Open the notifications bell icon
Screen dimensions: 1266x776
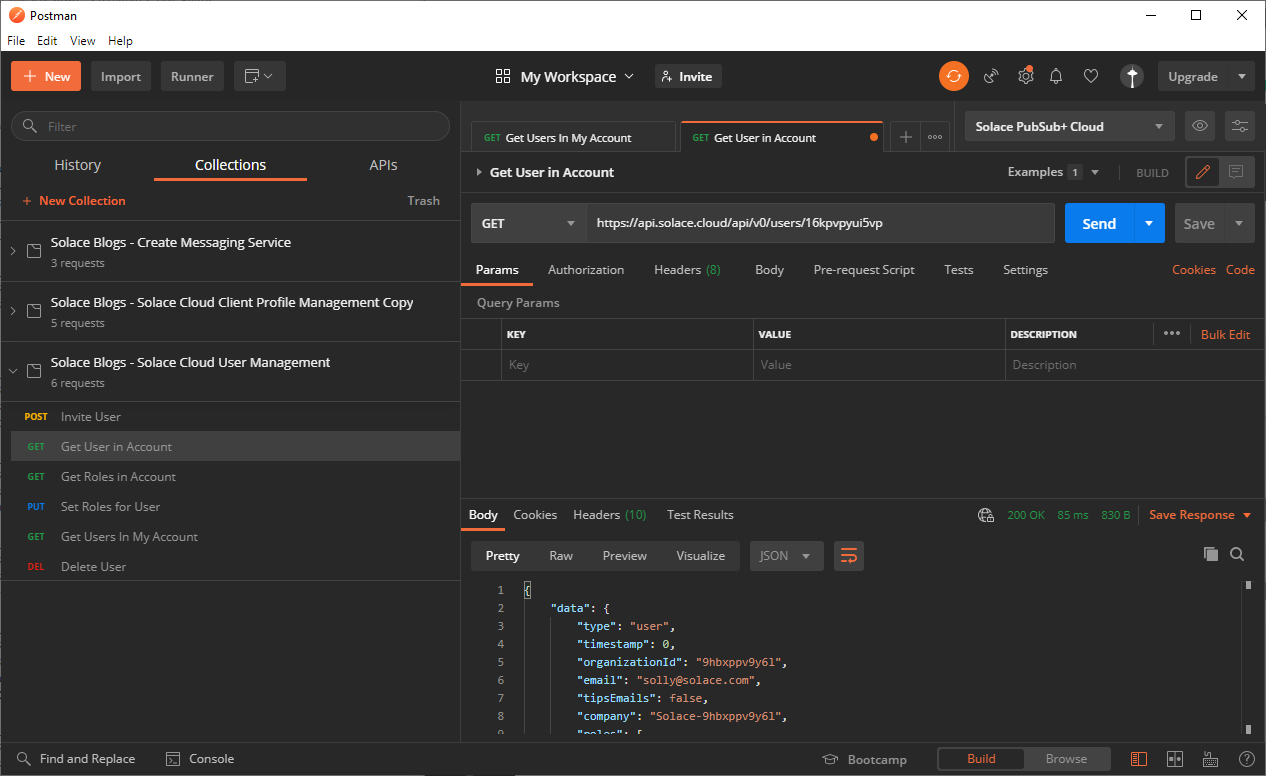coord(1056,76)
